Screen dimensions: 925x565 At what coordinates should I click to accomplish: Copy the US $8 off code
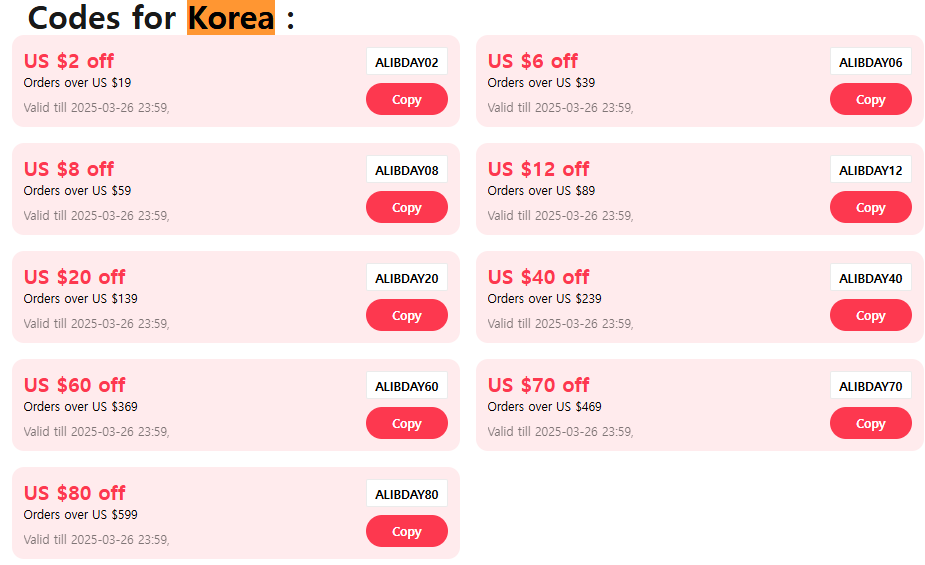tap(406, 207)
